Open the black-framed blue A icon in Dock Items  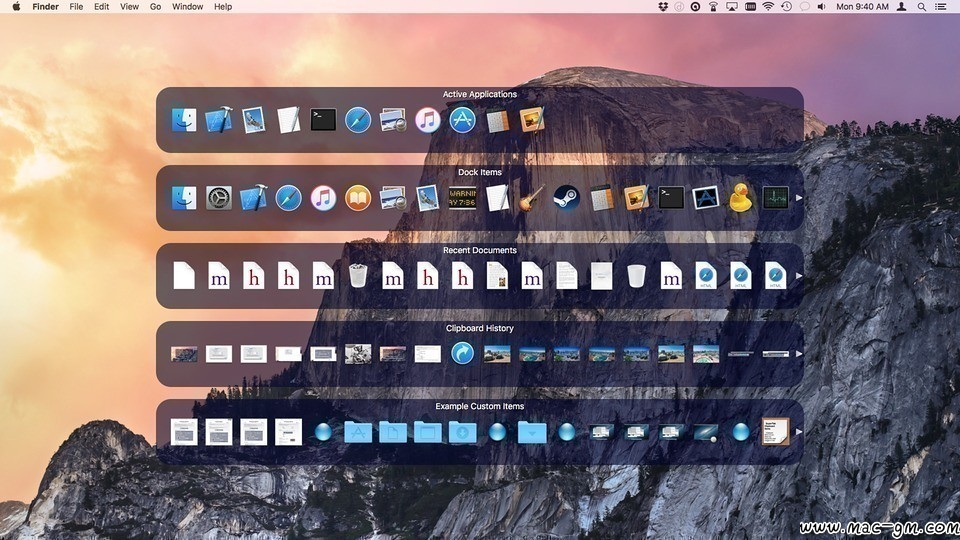pos(706,198)
